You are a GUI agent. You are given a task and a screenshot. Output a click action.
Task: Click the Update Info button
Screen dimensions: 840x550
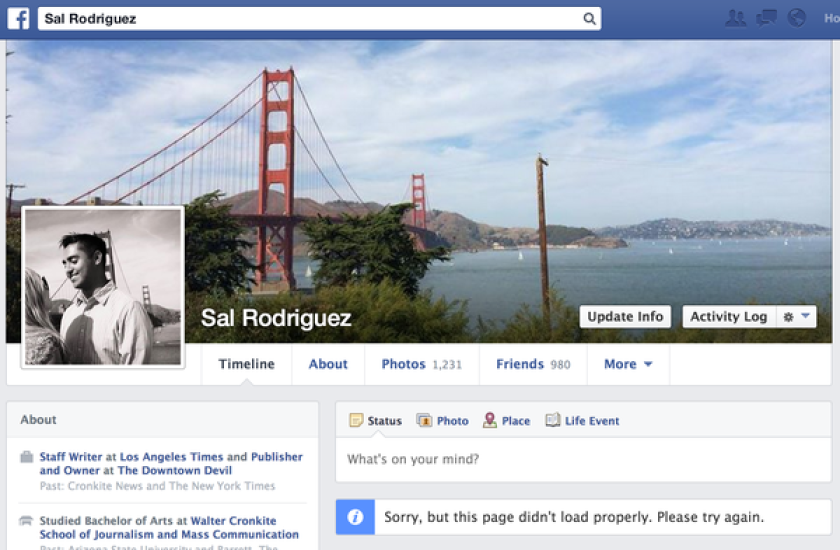[x=625, y=317]
